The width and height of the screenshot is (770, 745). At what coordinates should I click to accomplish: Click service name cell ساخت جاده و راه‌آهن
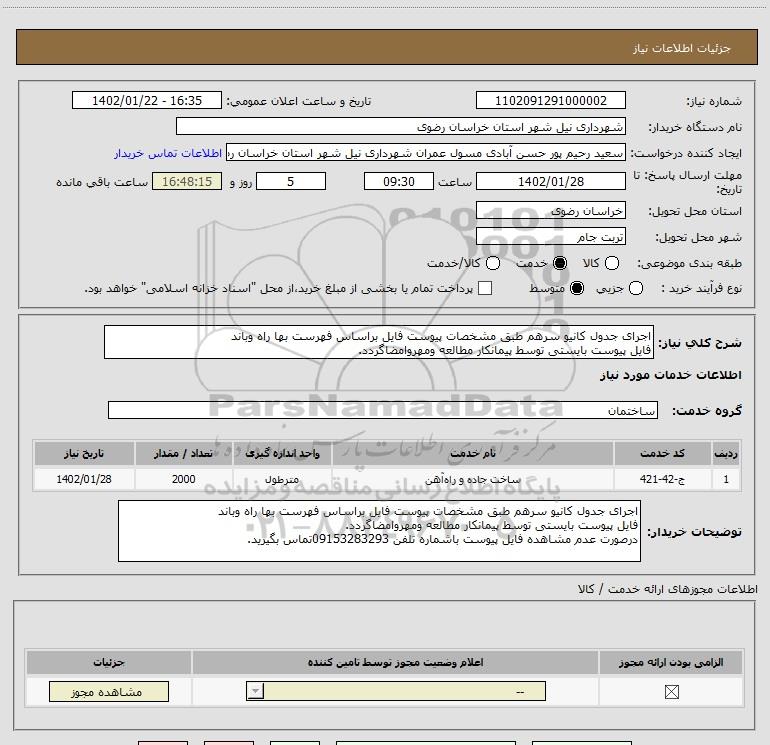click(x=473, y=479)
